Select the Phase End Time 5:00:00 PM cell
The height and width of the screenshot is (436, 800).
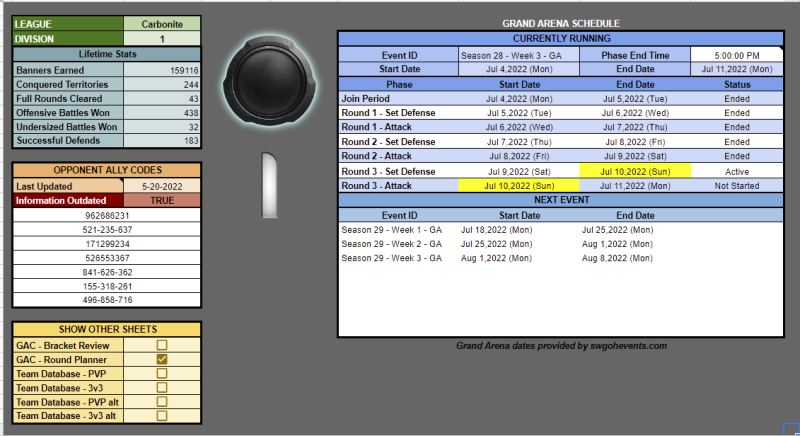[732, 55]
